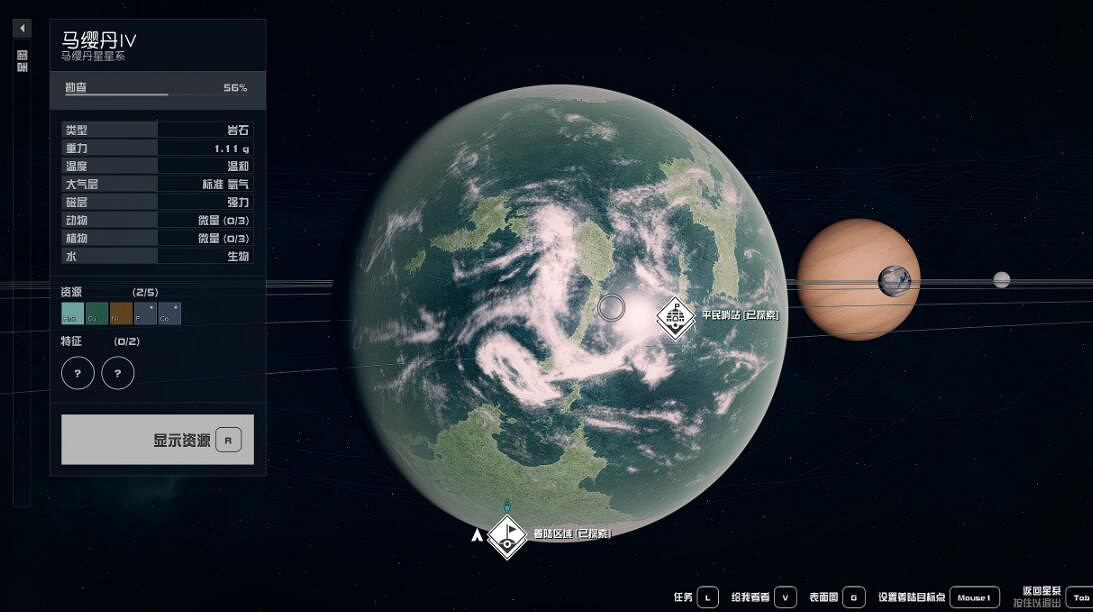Click the ship position arrow near landing area

click(x=477, y=535)
